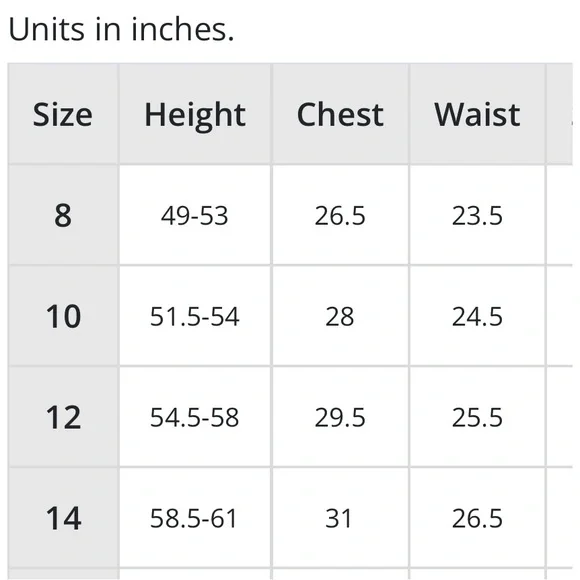Click the Waist column header
The image size is (580, 580).
[x=477, y=115]
